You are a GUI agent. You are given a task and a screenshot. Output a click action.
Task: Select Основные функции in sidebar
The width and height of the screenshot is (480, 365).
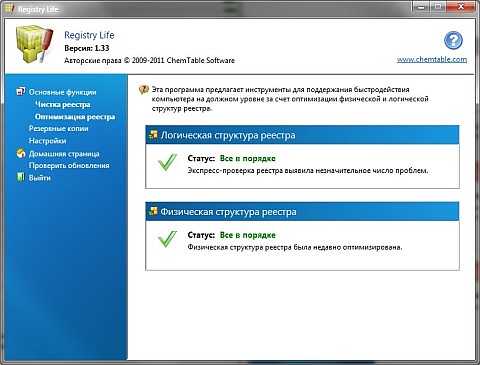coord(62,92)
